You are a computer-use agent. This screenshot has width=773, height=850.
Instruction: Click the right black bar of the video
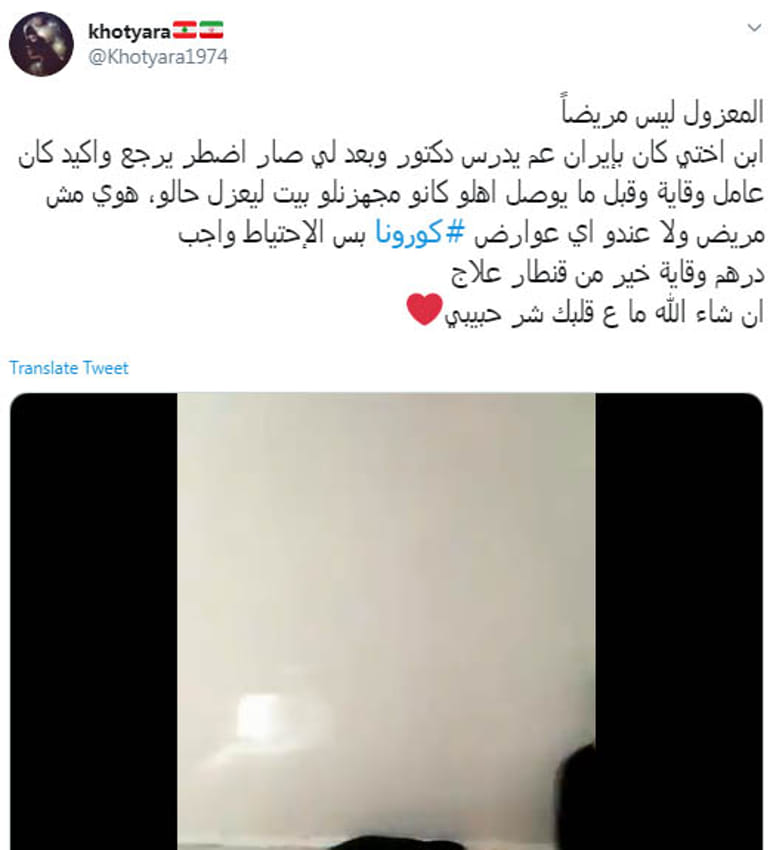pos(679,621)
